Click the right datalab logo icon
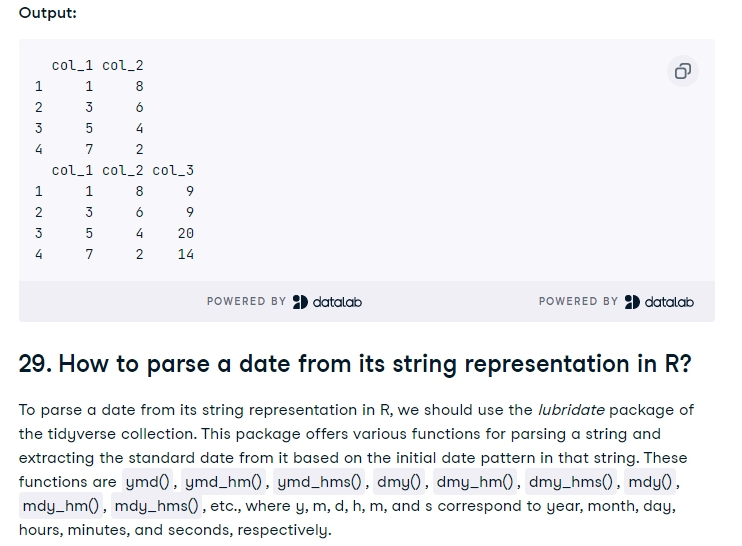This screenshot has height=546, width=742. [x=632, y=302]
